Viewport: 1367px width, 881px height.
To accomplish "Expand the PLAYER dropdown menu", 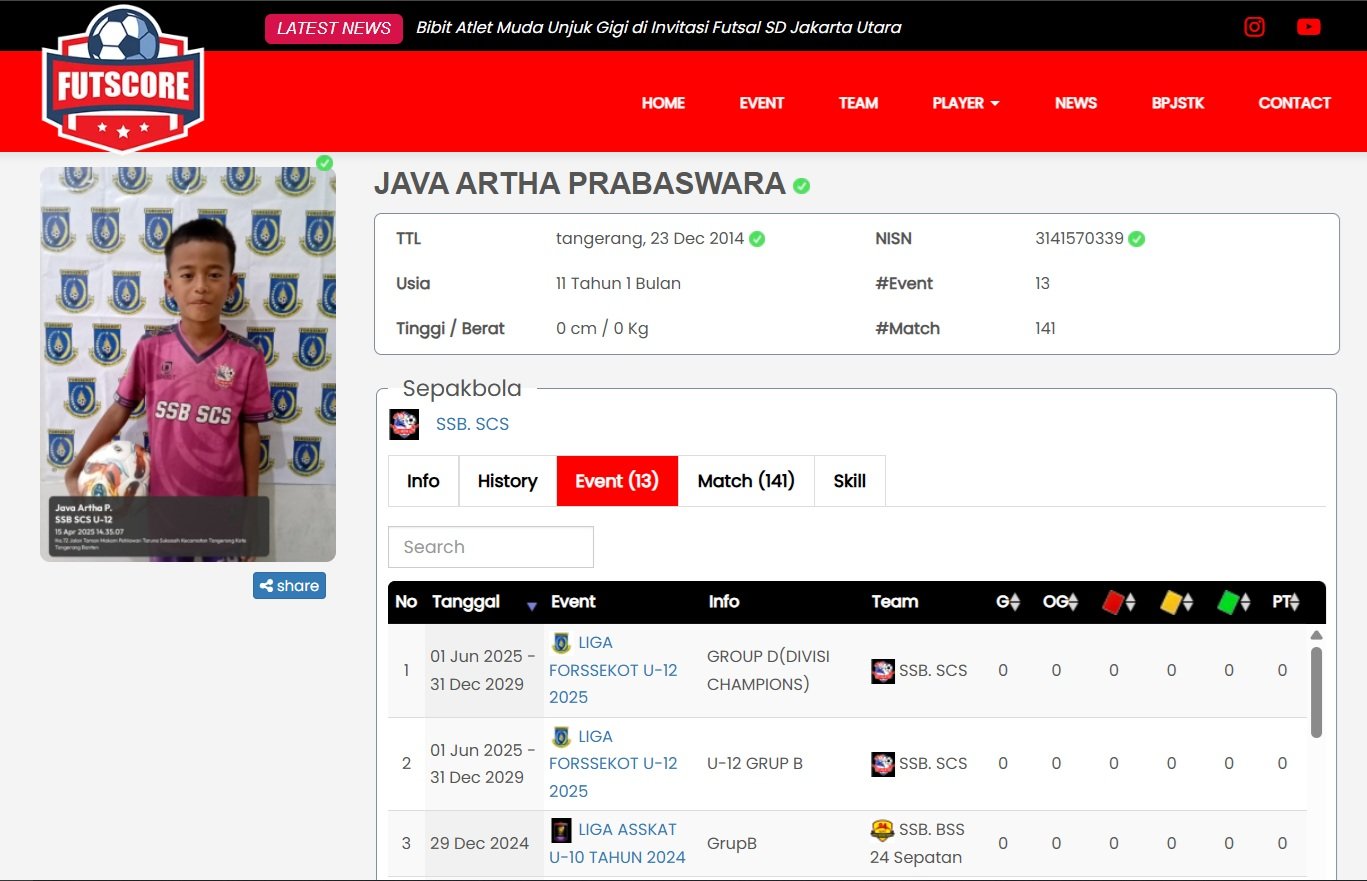I will tap(965, 103).
